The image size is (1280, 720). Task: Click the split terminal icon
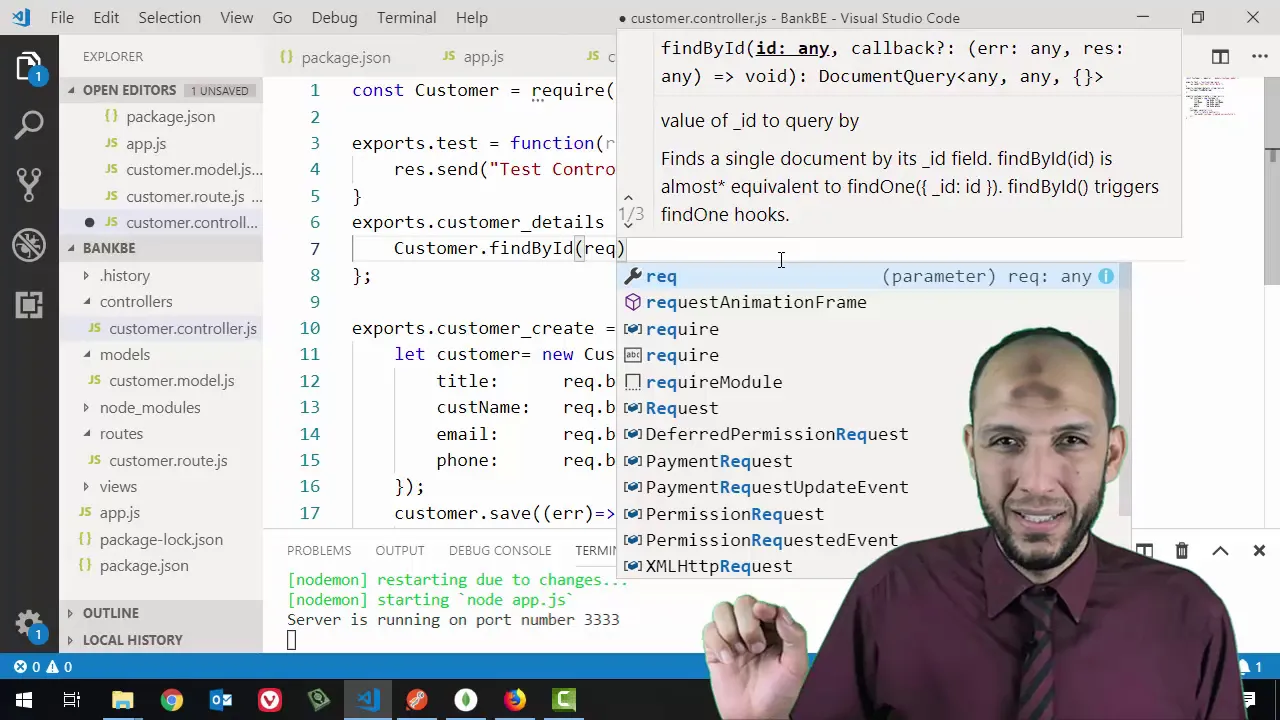pyautogui.click(x=1144, y=551)
